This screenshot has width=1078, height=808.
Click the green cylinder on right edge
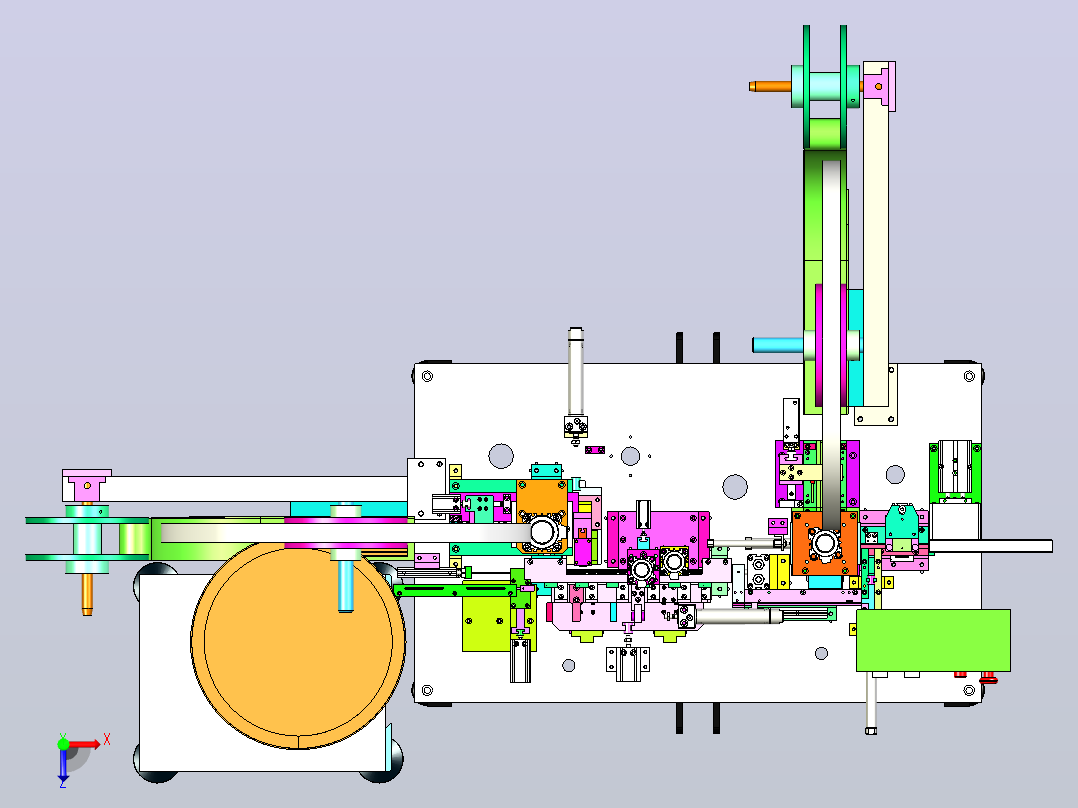click(x=955, y=472)
